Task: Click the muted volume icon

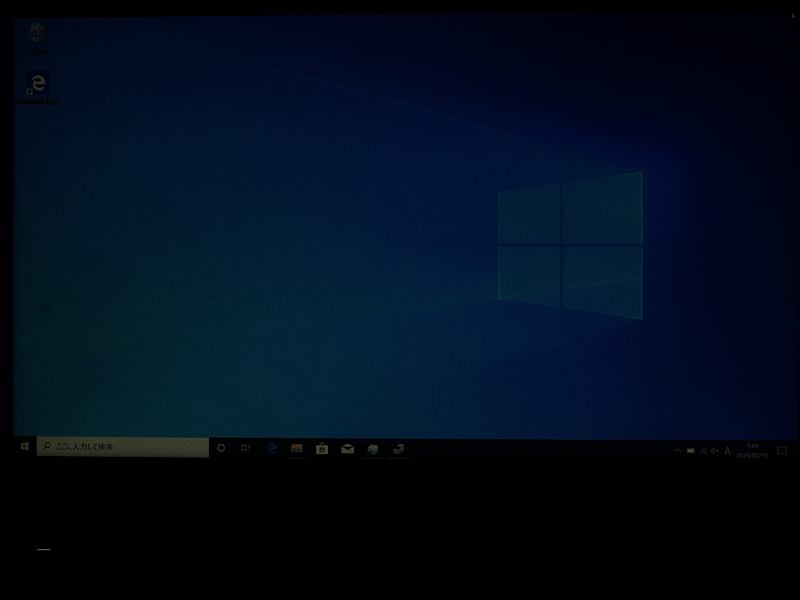Action: pyautogui.click(x=715, y=451)
